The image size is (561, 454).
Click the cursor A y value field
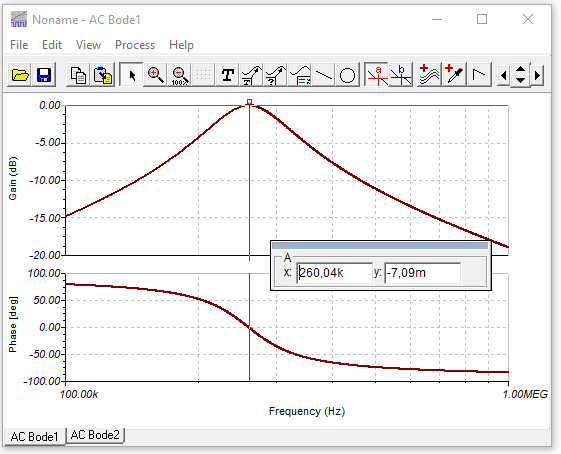pyautogui.click(x=423, y=273)
